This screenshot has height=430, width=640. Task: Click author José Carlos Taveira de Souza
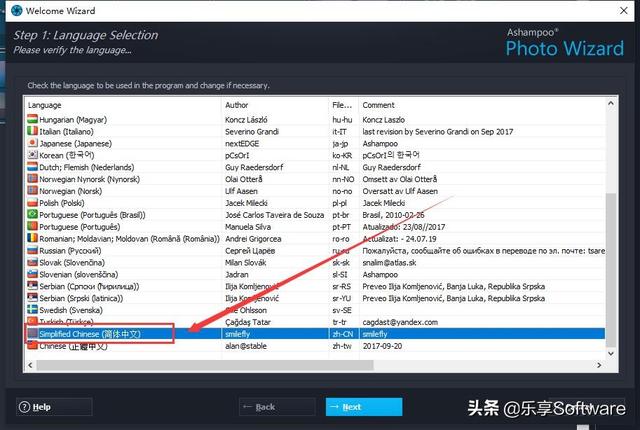tap(275, 215)
